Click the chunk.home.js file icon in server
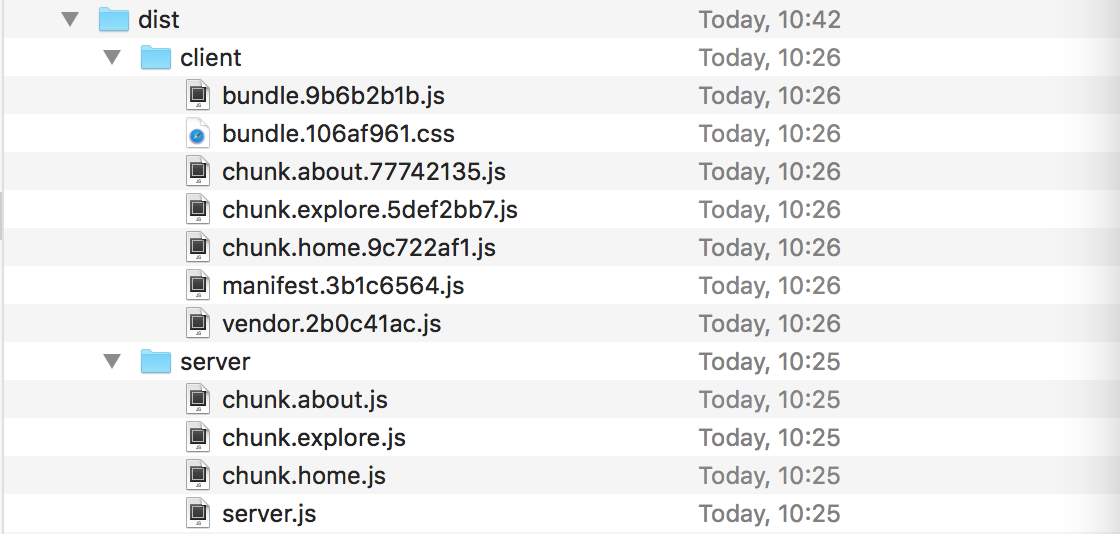Viewport: 1120px width, 534px height. [x=198, y=475]
